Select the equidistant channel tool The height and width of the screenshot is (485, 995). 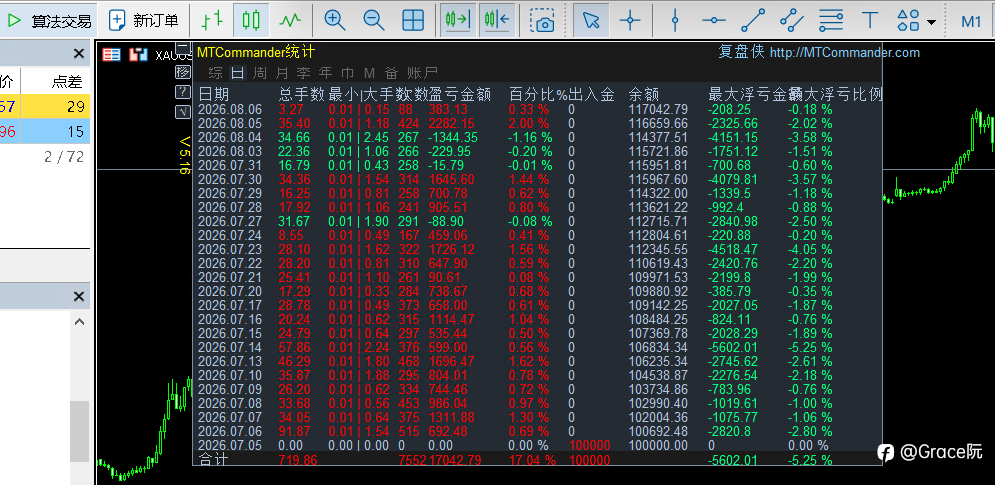coord(792,20)
